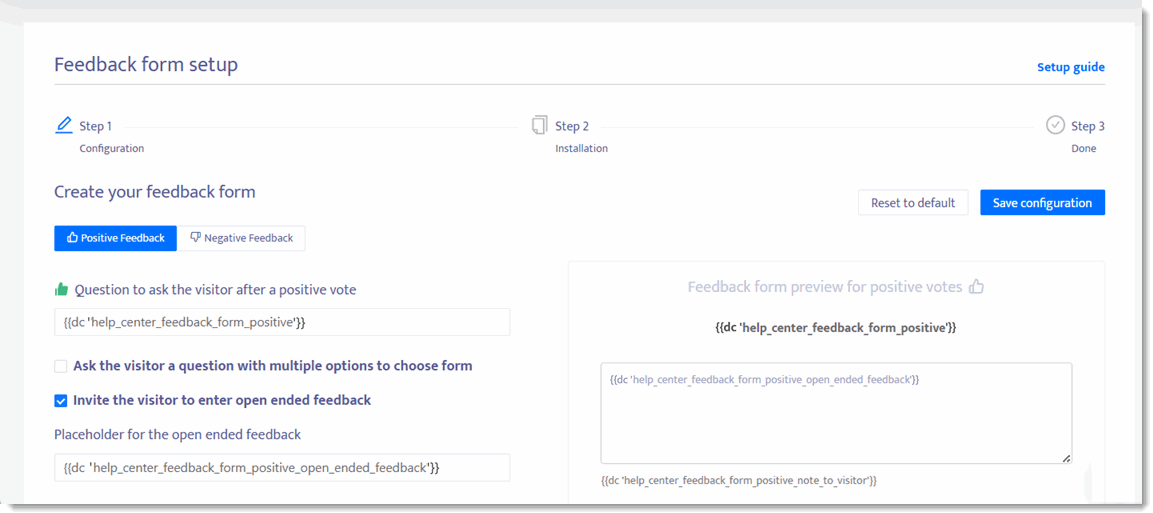Click the Step 3 label

(x=1088, y=126)
